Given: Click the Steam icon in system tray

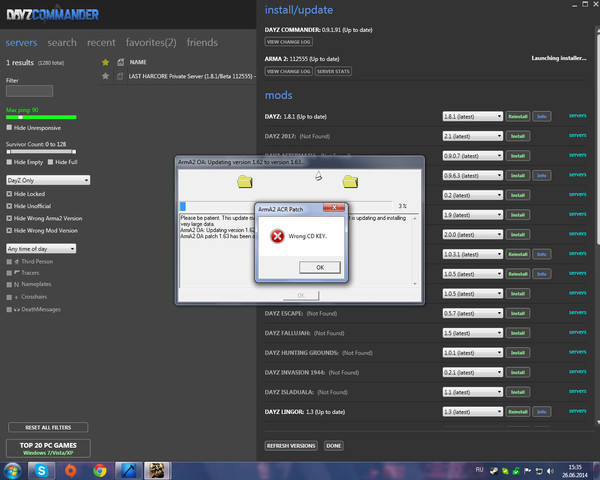Looking at the screenshot, I should click(494, 471).
